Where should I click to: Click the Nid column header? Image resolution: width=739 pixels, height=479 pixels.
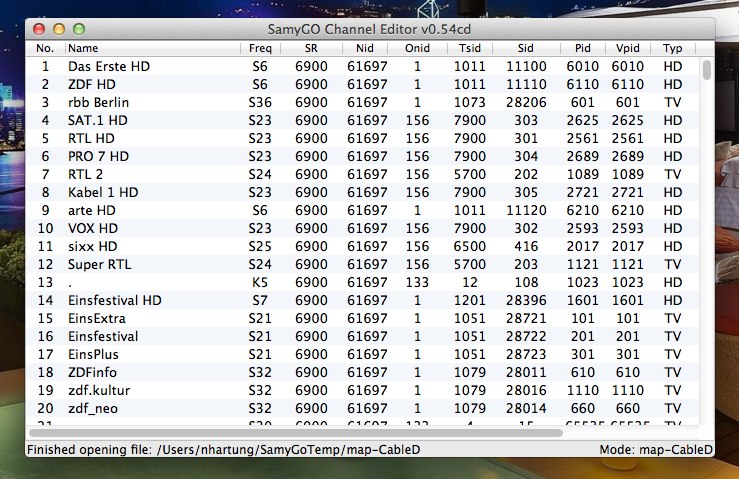pyautogui.click(x=365, y=48)
